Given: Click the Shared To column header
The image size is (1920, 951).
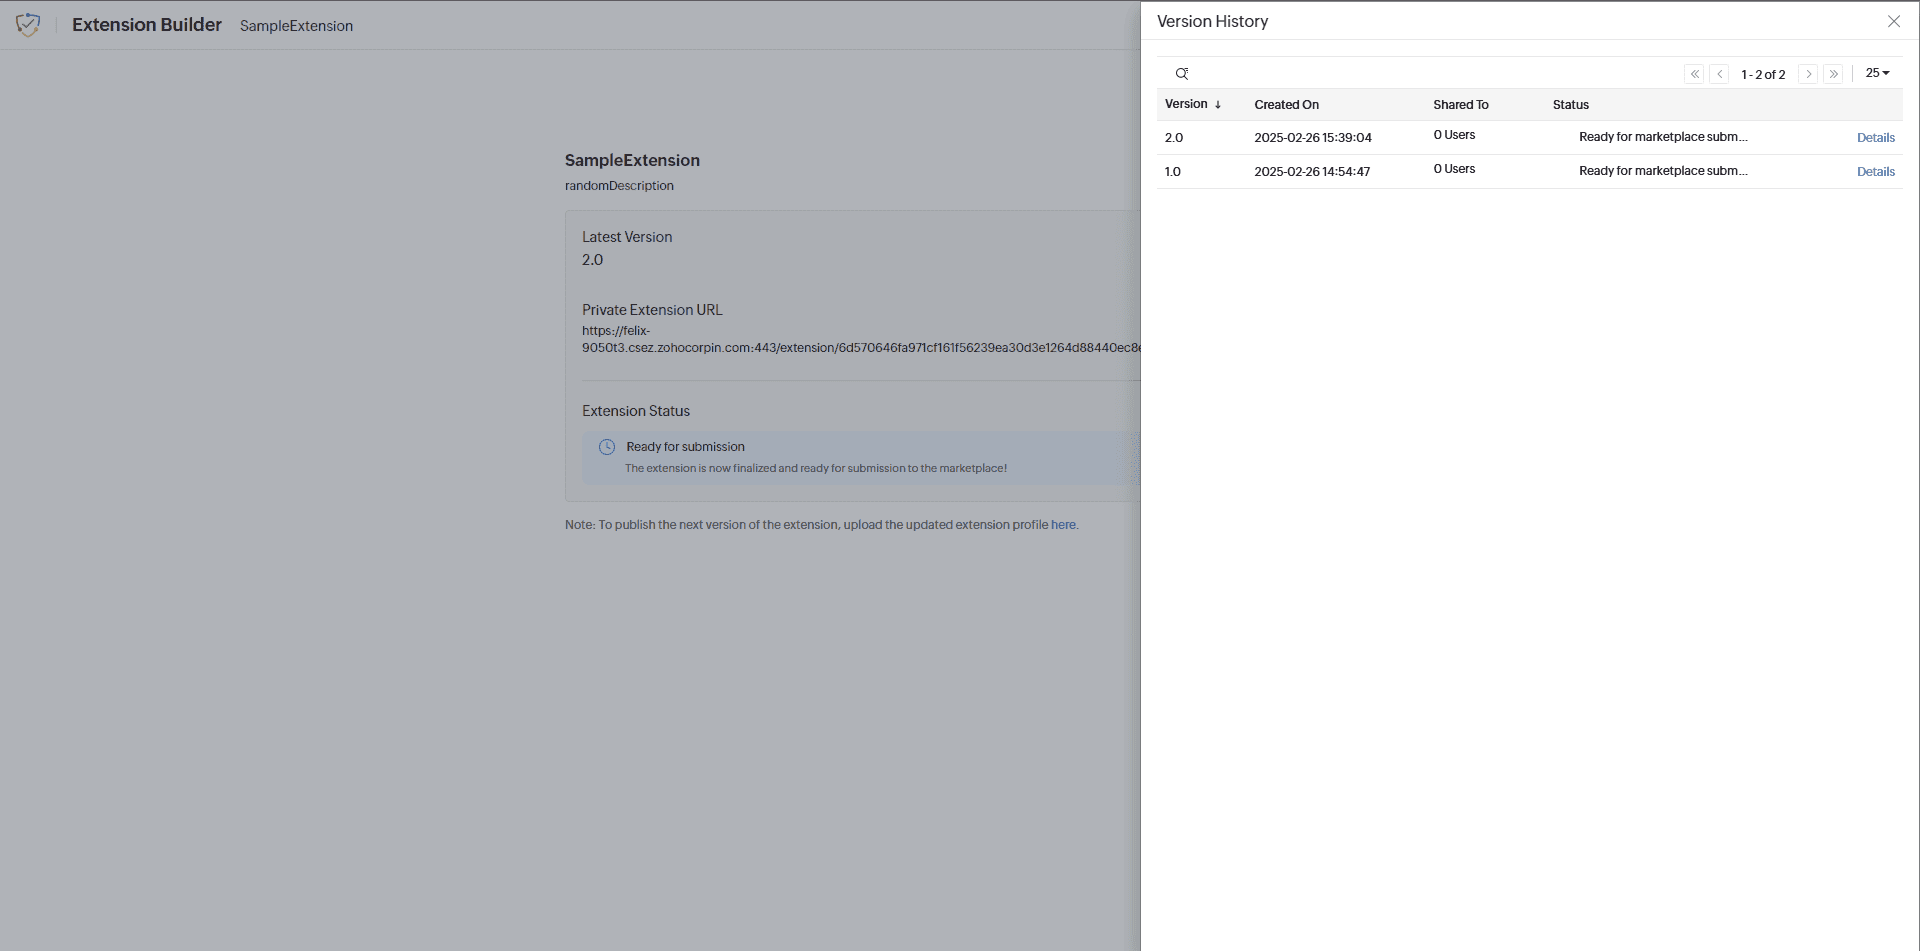Looking at the screenshot, I should [x=1461, y=104].
